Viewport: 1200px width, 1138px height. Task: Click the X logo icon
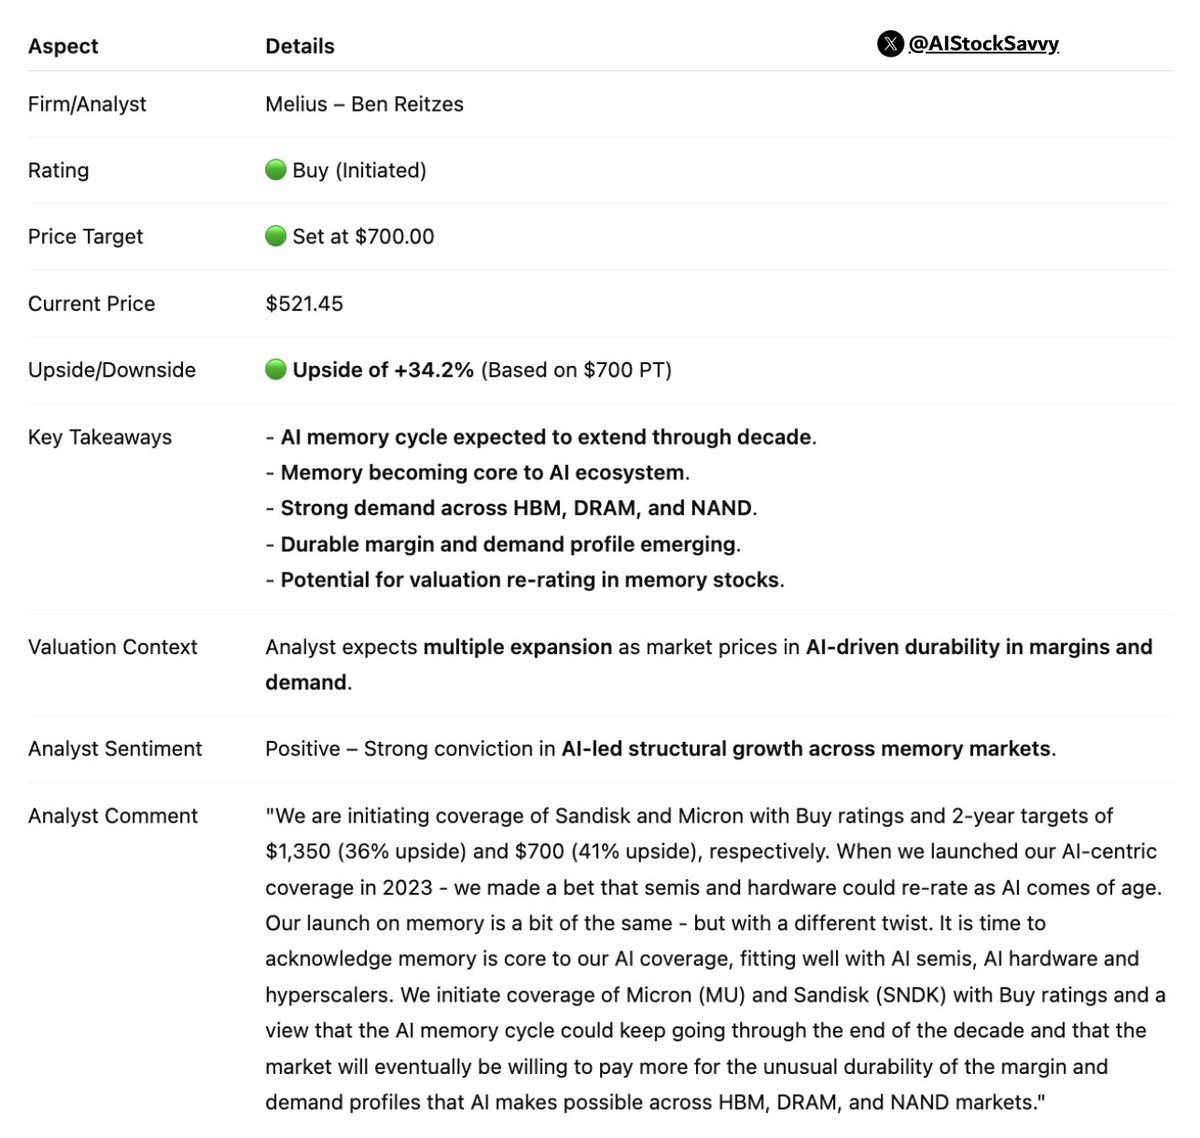point(890,44)
